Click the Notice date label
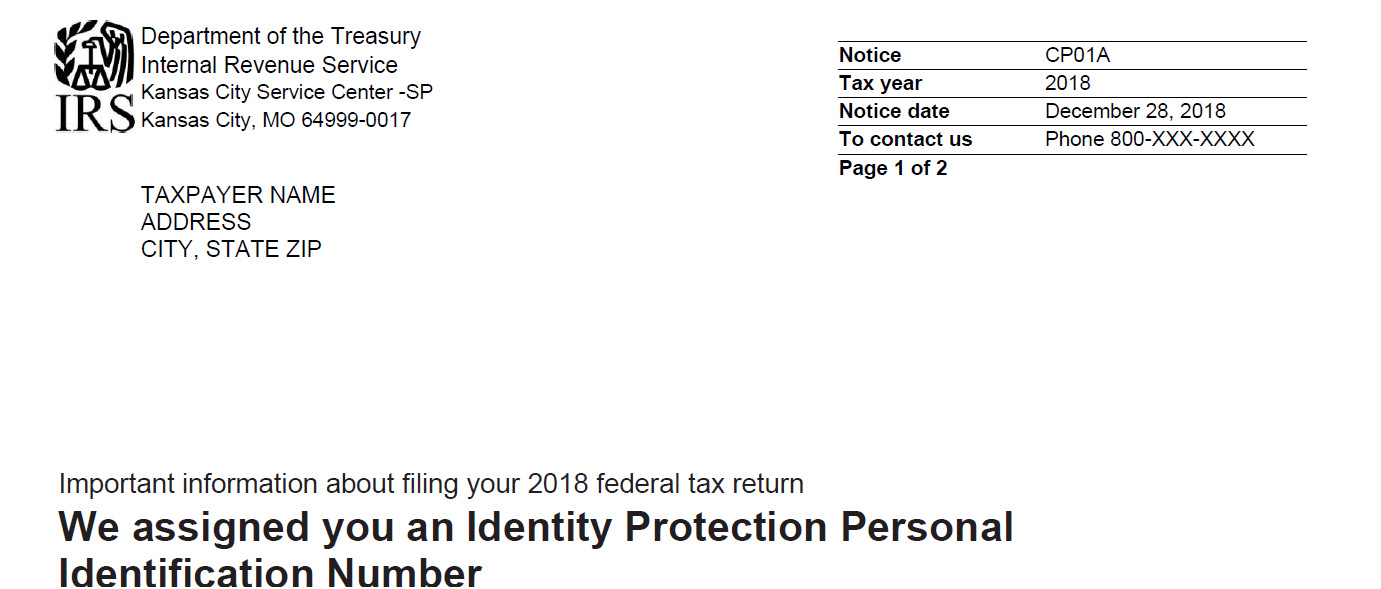 894,111
